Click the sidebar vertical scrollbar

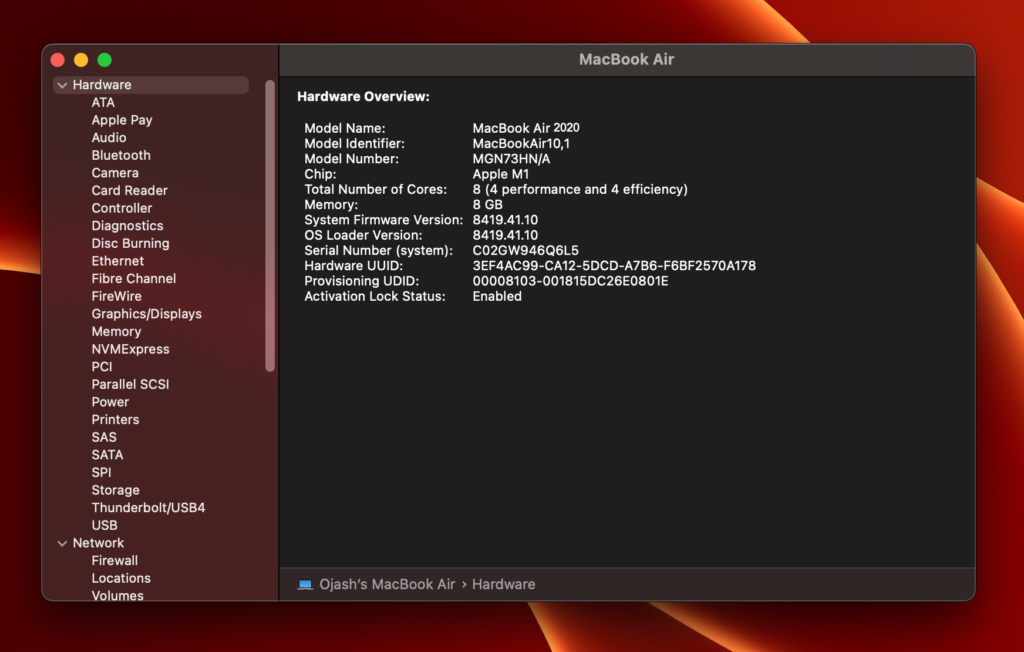coord(270,226)
